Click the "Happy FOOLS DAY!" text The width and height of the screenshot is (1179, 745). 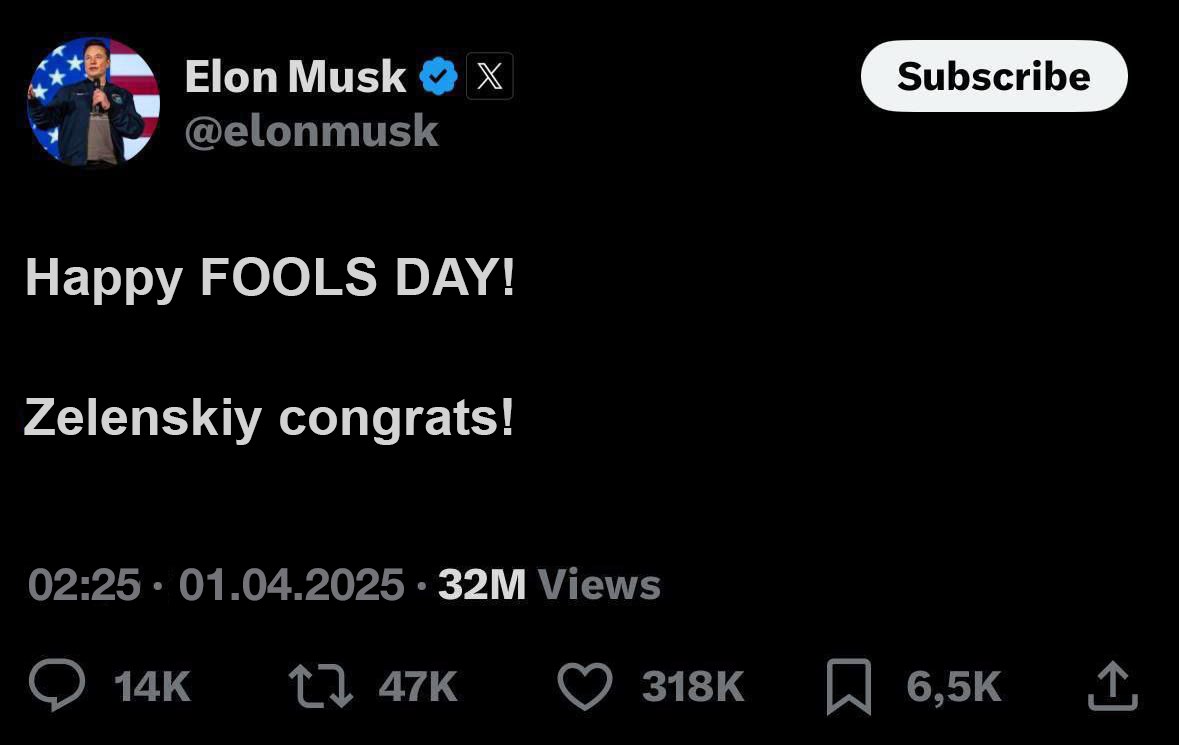coord(270,277)
